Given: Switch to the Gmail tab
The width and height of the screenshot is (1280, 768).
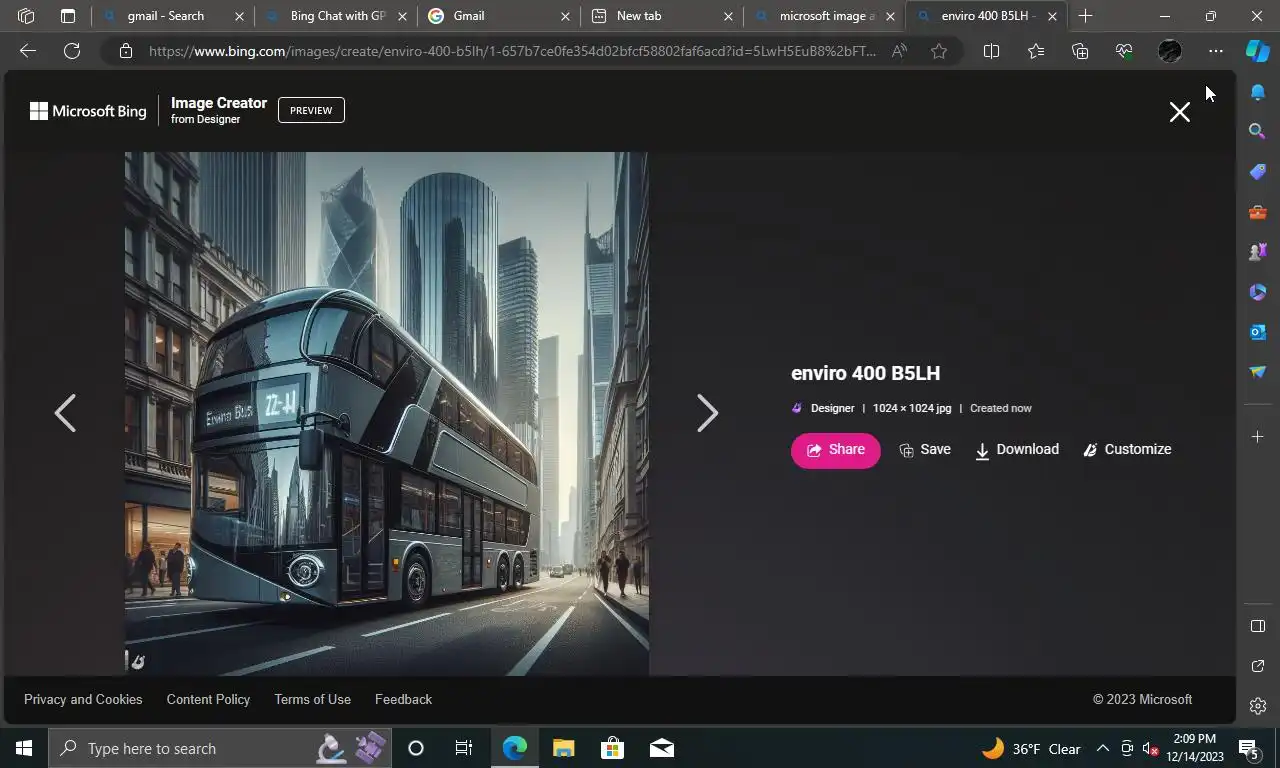Looking at the screenshot, I should [x=500, y=16].
